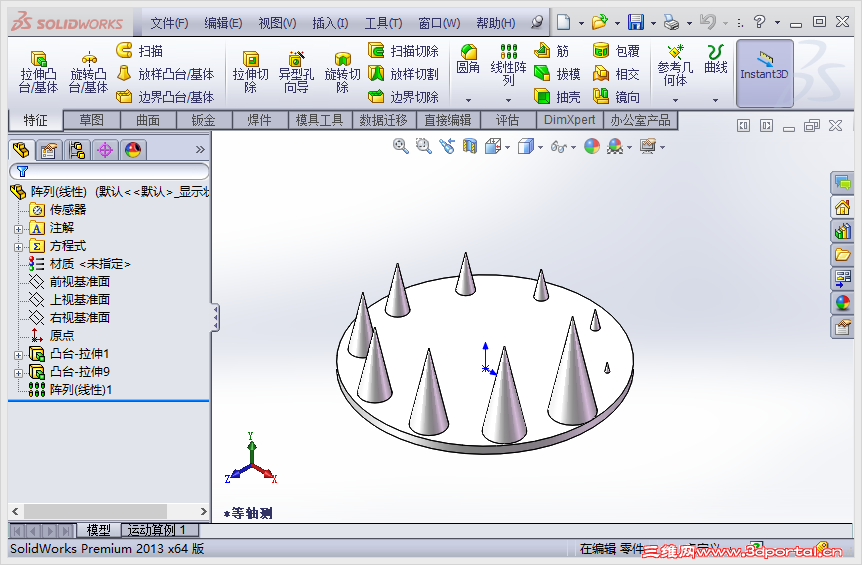Choose the 扫描 sweep boss tool
Viewport: 862px width, 565px height.
[140, 51]
